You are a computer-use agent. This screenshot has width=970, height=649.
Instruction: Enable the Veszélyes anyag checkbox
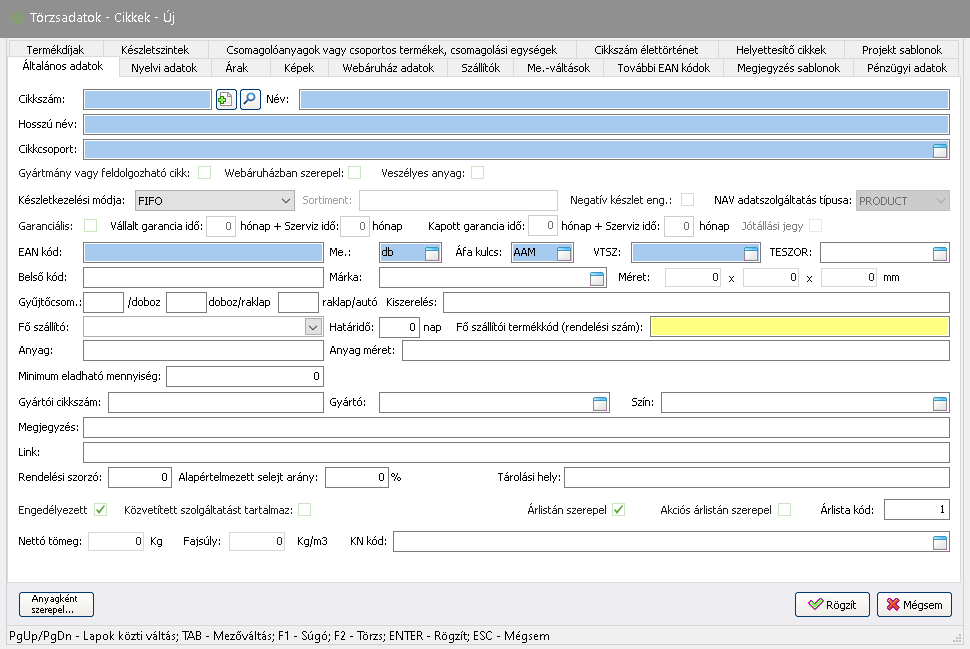coord(478,173)
